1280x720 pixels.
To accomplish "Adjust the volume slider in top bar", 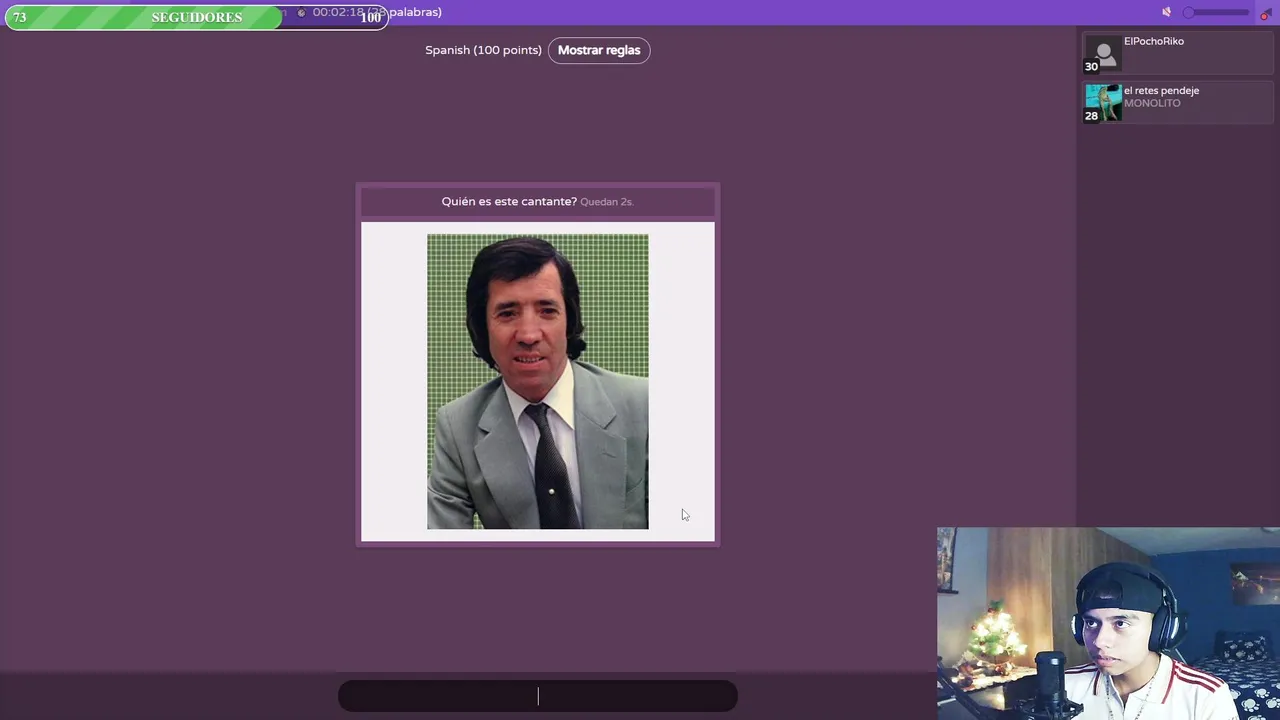I will pyautogui.click(x=1215, y=12).
